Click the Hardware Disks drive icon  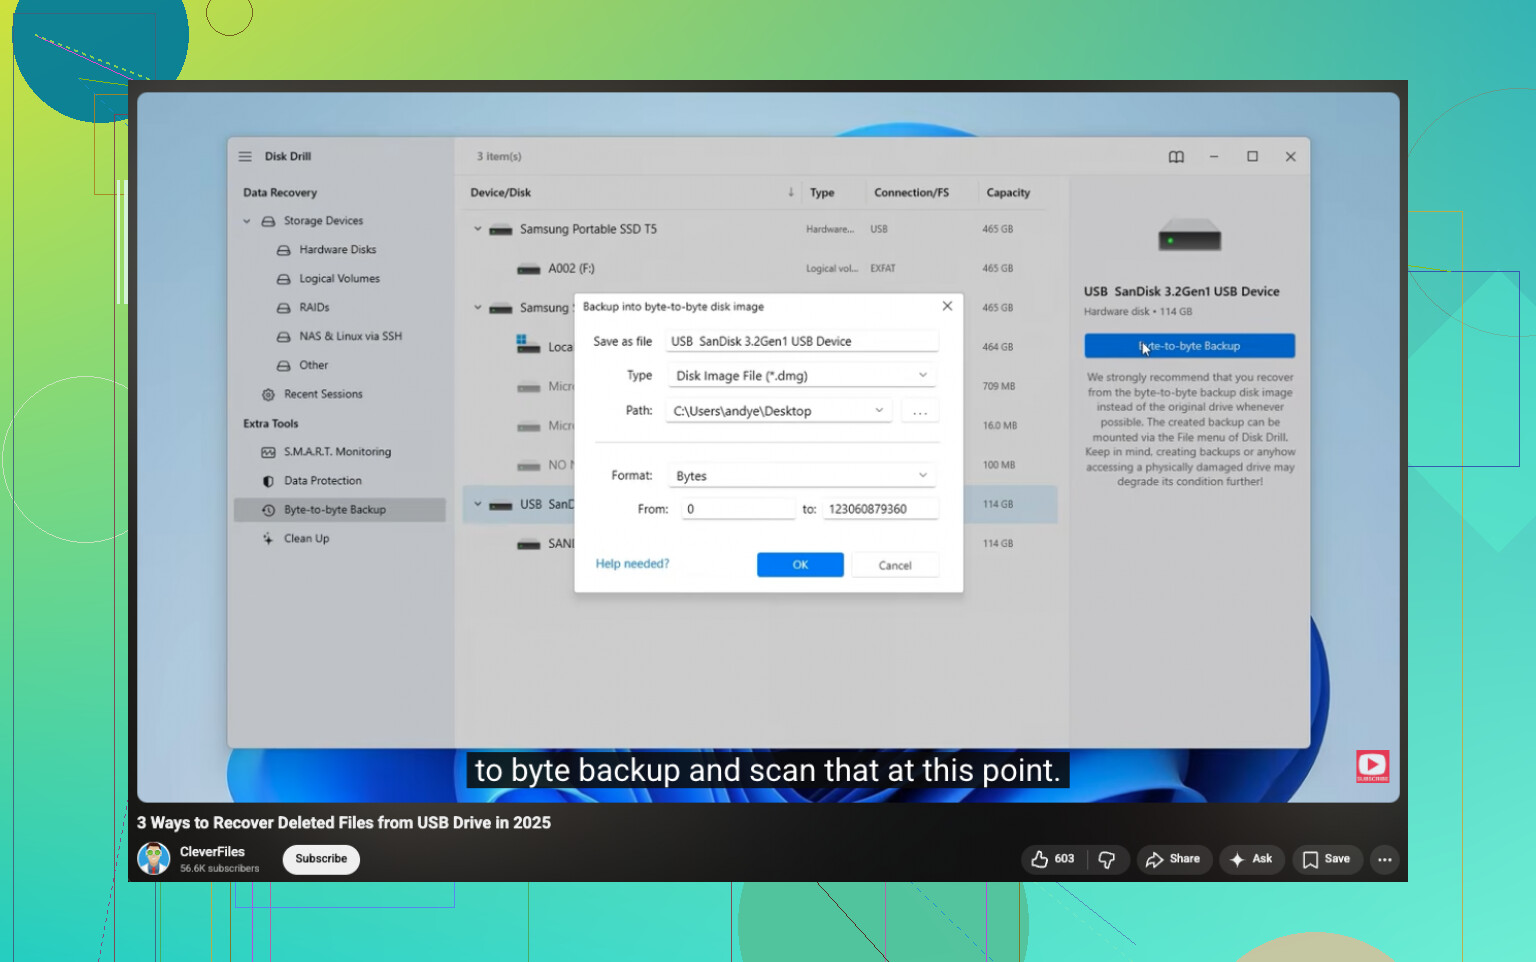pyautogui.click(x=284, y=250)
